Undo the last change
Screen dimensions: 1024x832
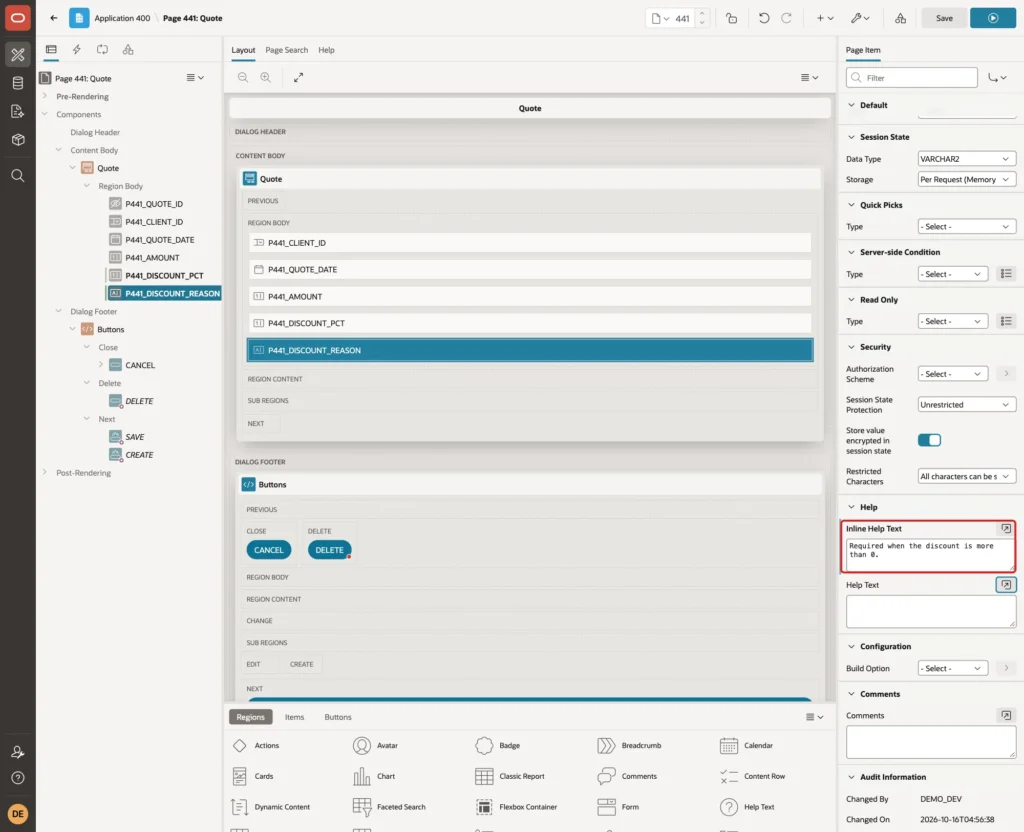click(763, 18)
